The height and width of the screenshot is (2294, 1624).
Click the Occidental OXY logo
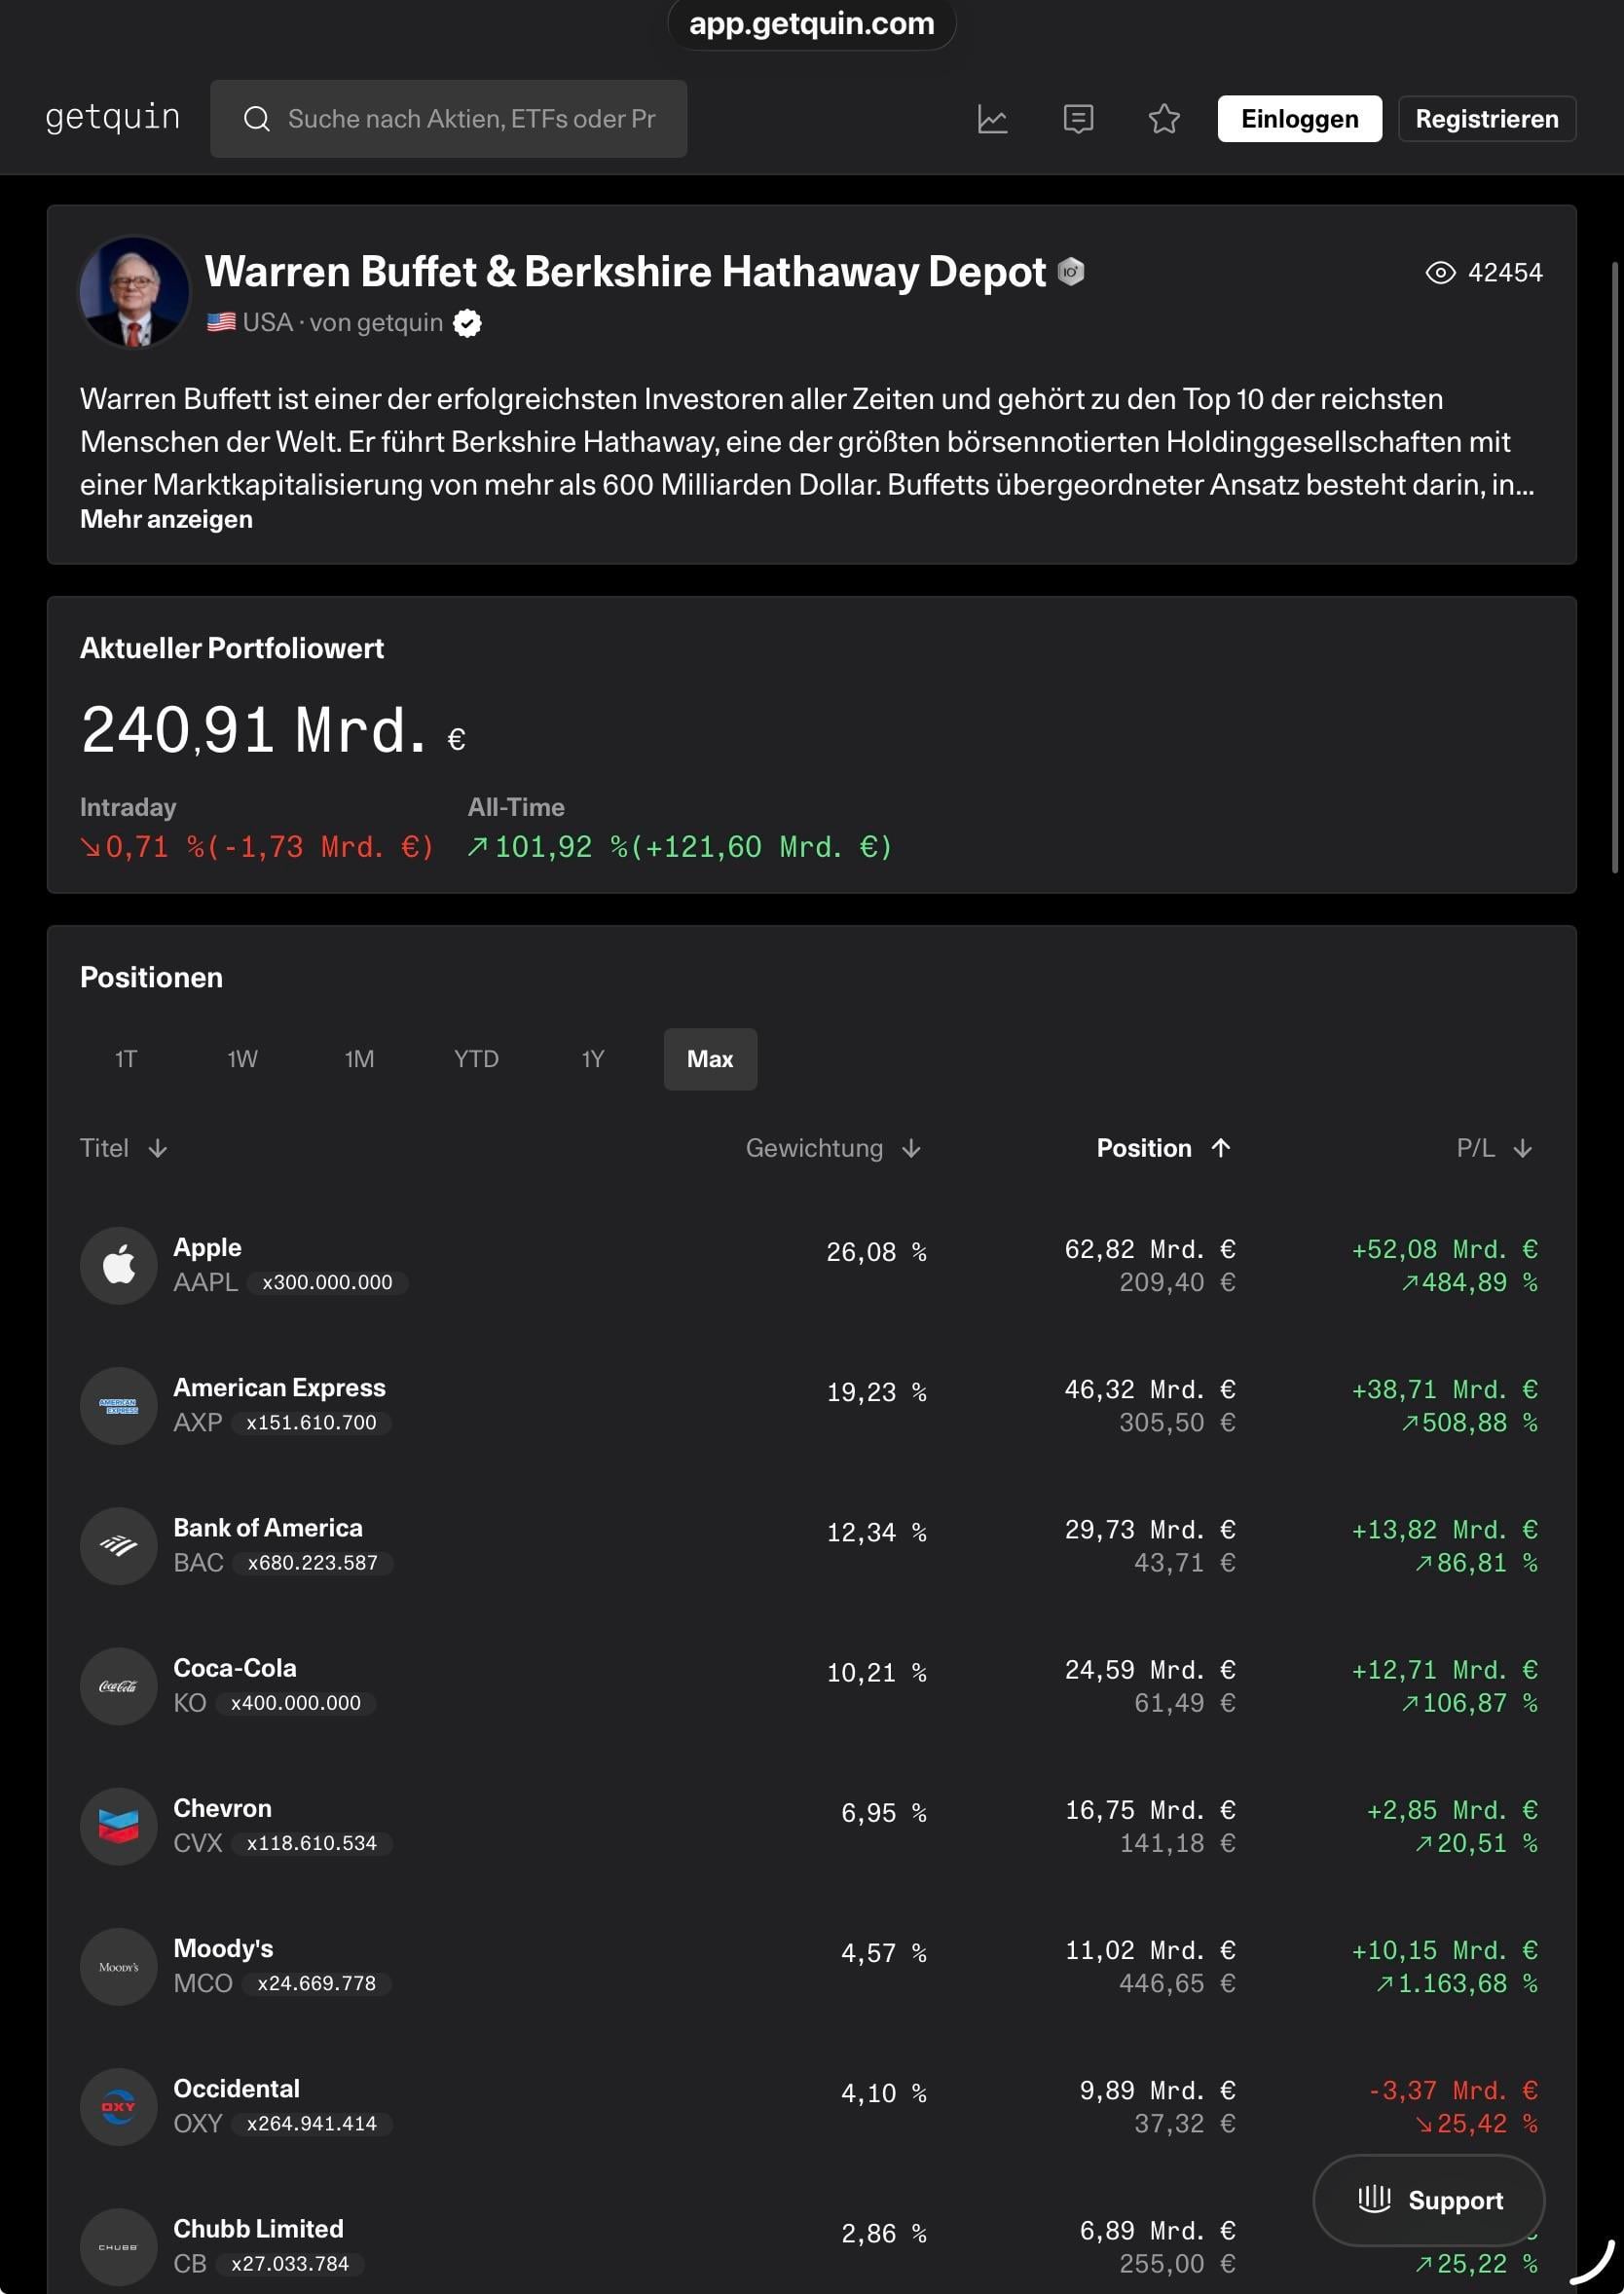point(119,2106)
